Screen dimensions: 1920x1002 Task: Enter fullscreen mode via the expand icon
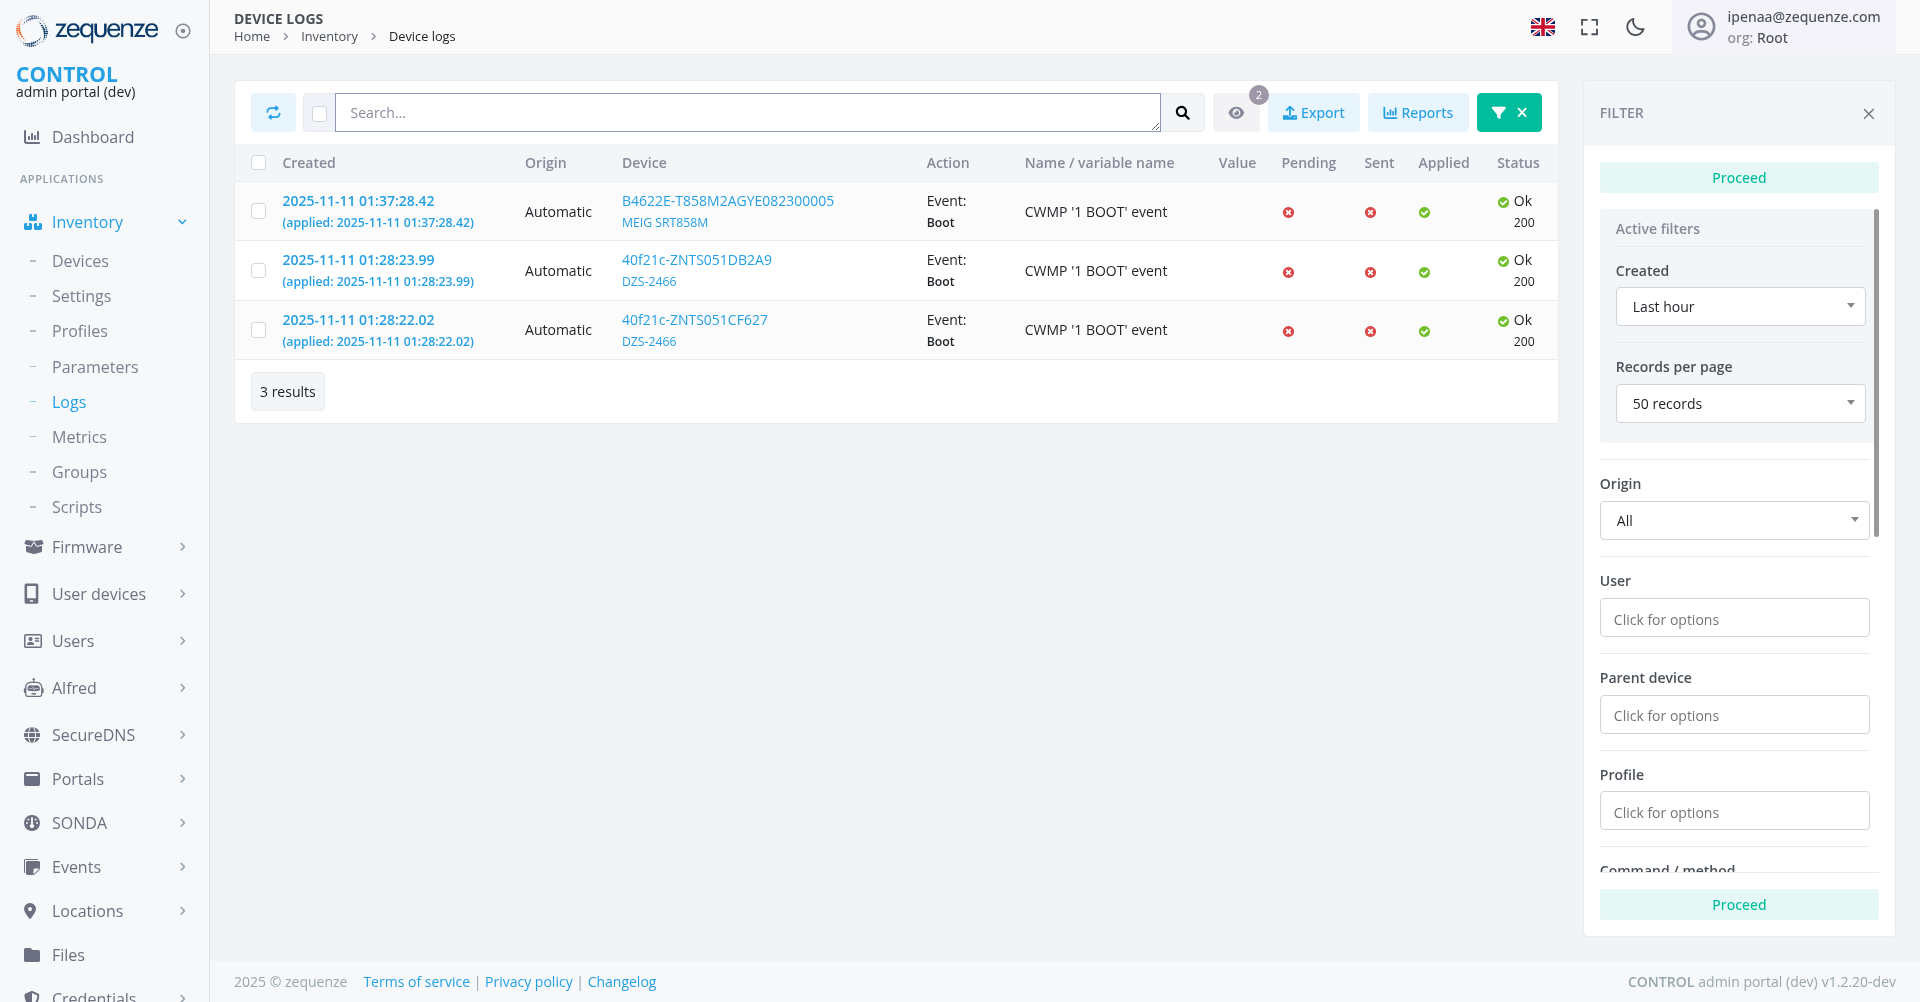pos(1589,27)
